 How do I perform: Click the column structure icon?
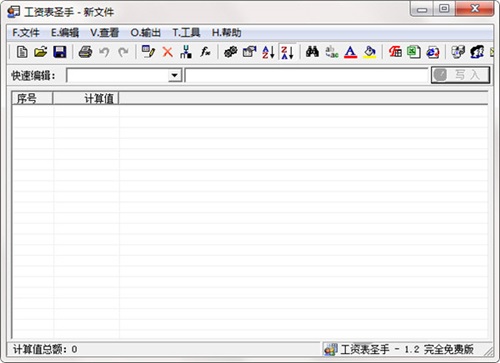(186, 52)
